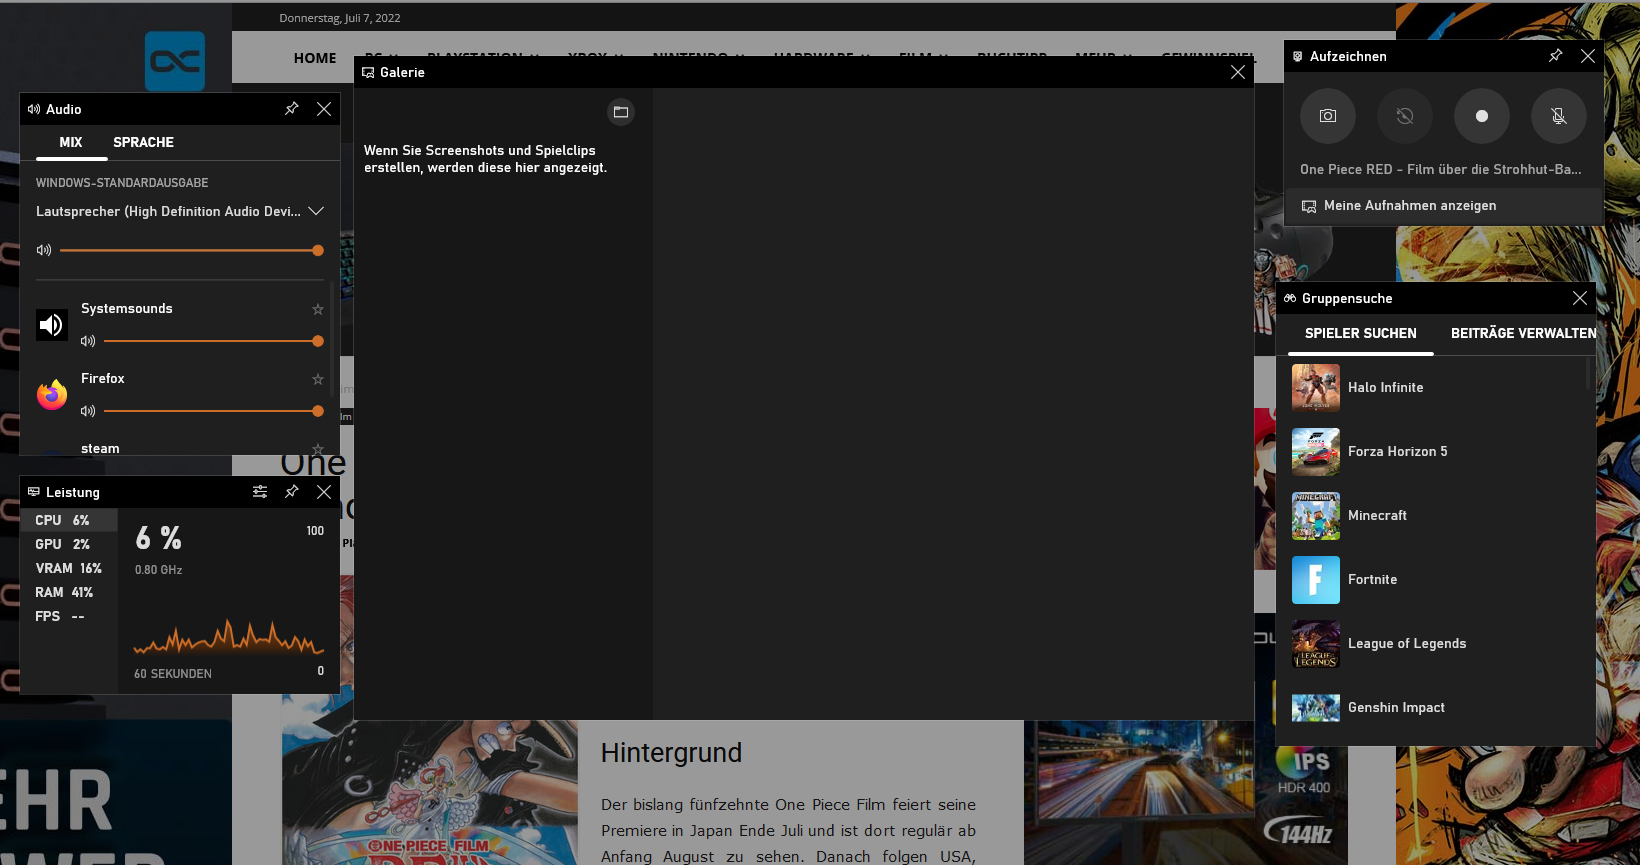Start recording with the round record button

click(x=1481, y=116)
